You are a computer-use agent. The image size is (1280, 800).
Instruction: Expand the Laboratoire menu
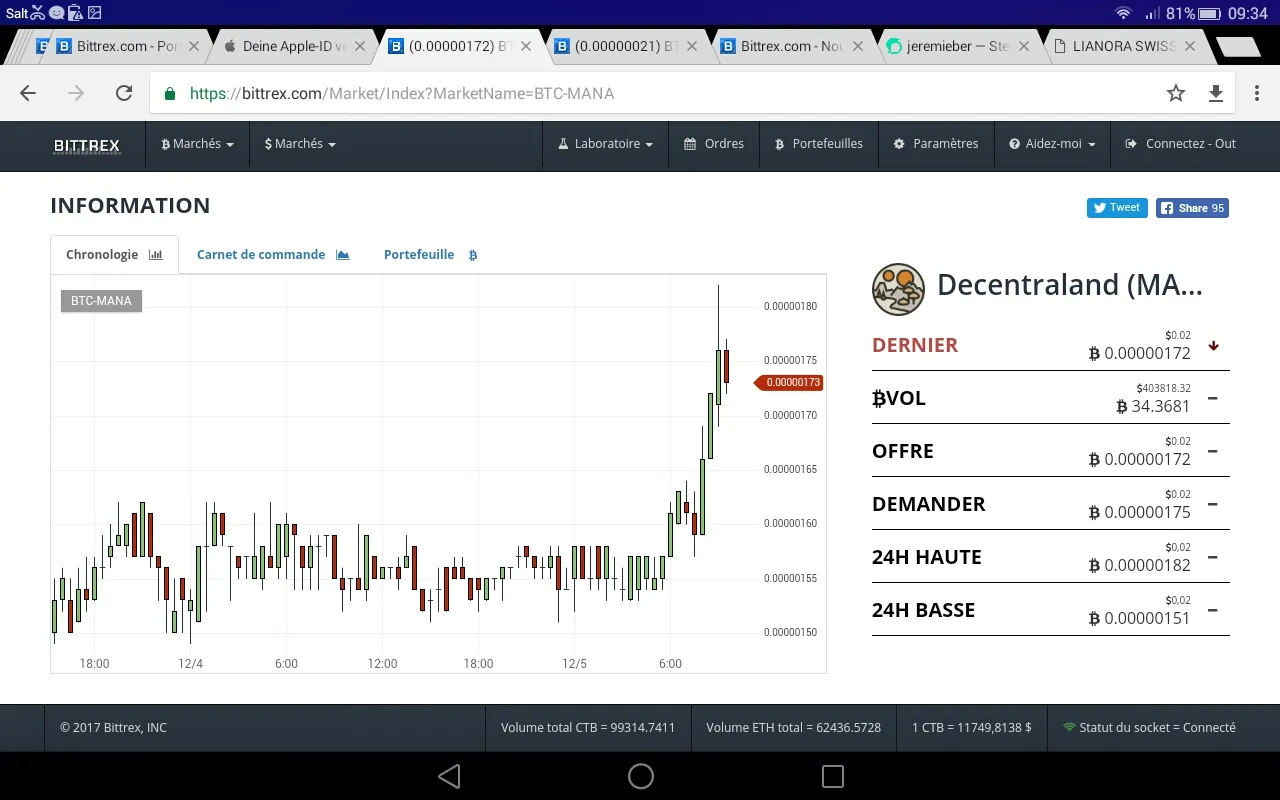coord(605,144)
